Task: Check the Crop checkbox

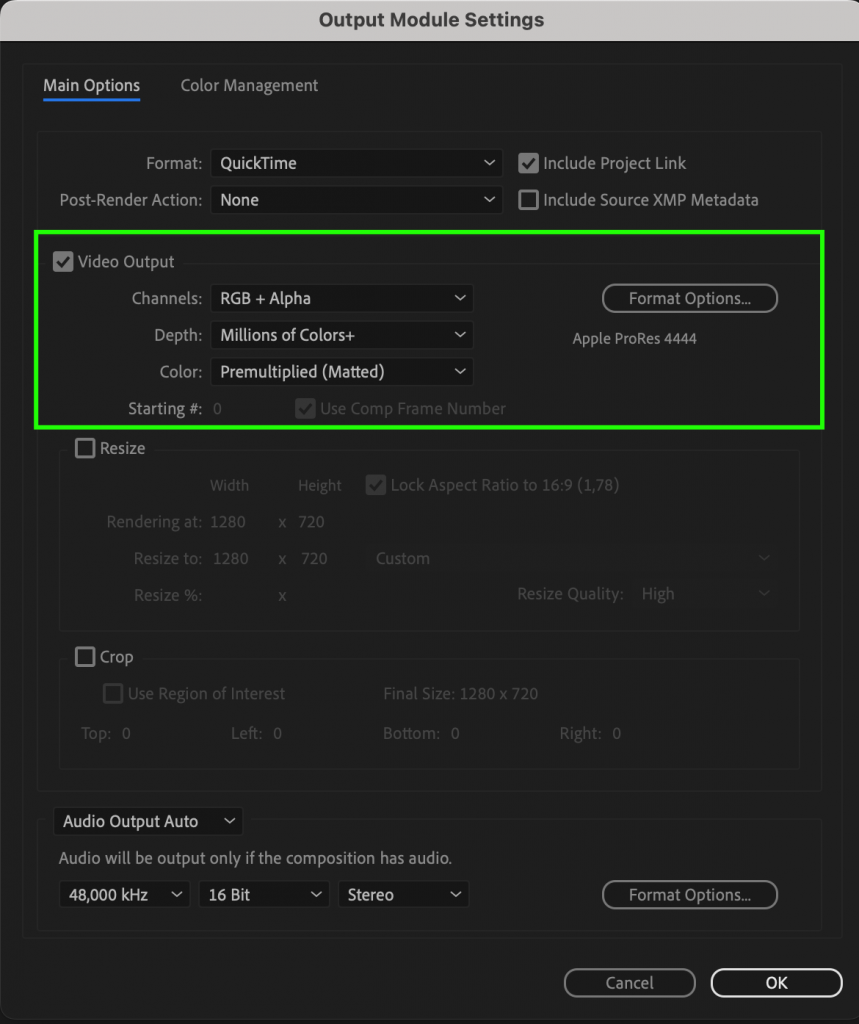Action: coord(85,656)
